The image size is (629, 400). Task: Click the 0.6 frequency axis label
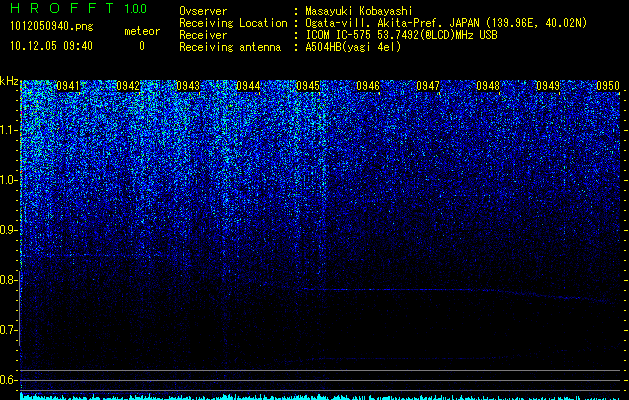(x=9, y=380)
